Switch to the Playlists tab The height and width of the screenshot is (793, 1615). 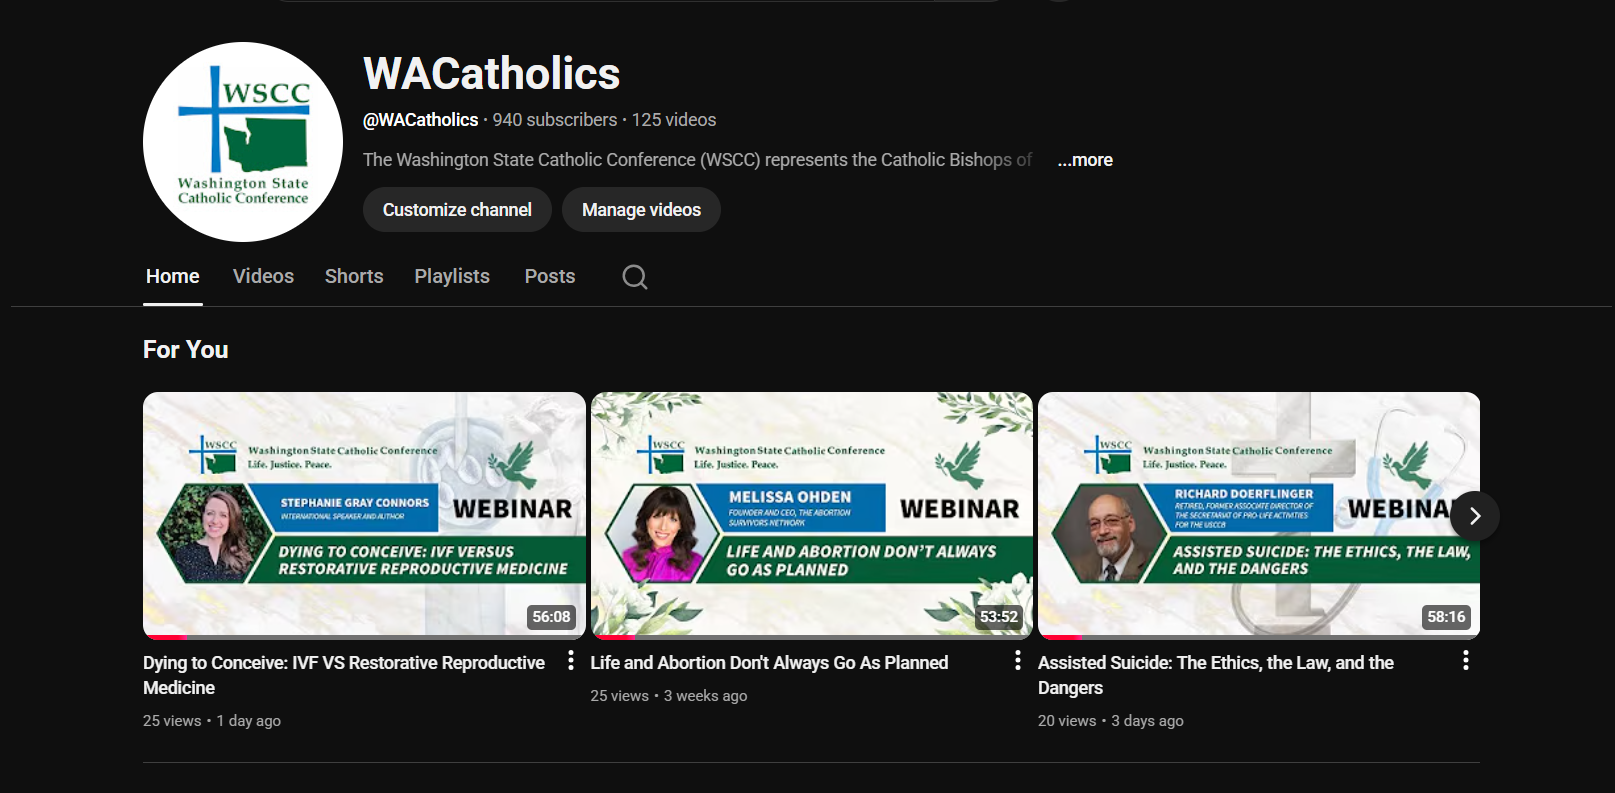pyautogui.click(x=452, y=277)
